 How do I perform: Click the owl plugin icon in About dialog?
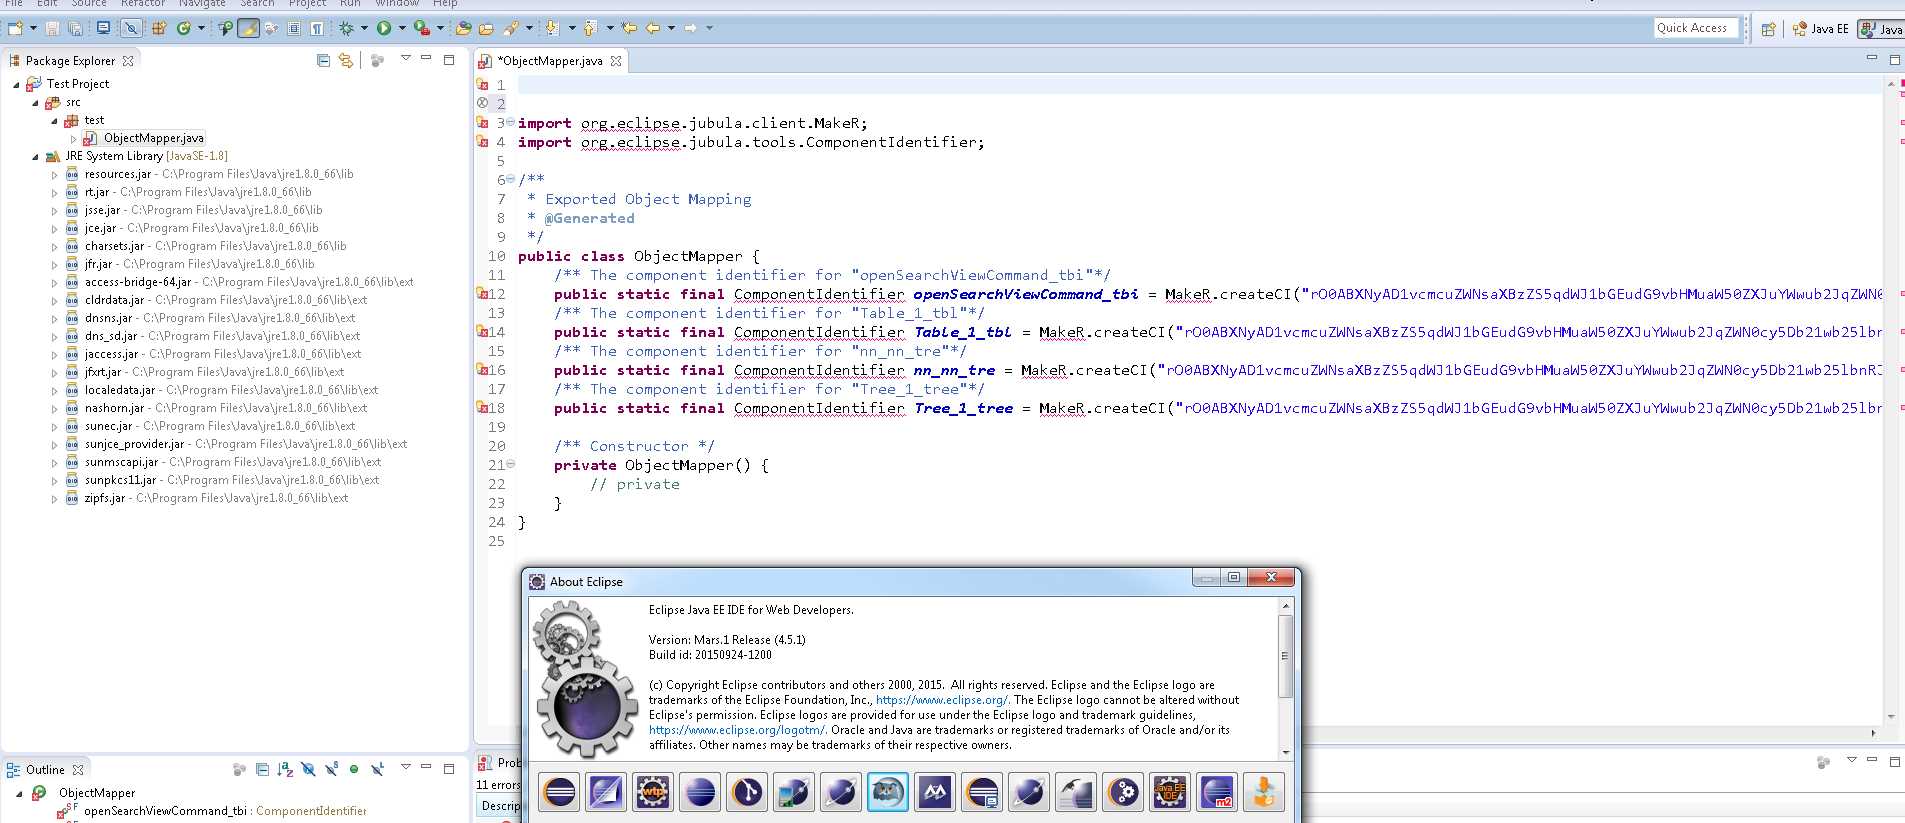888,793
